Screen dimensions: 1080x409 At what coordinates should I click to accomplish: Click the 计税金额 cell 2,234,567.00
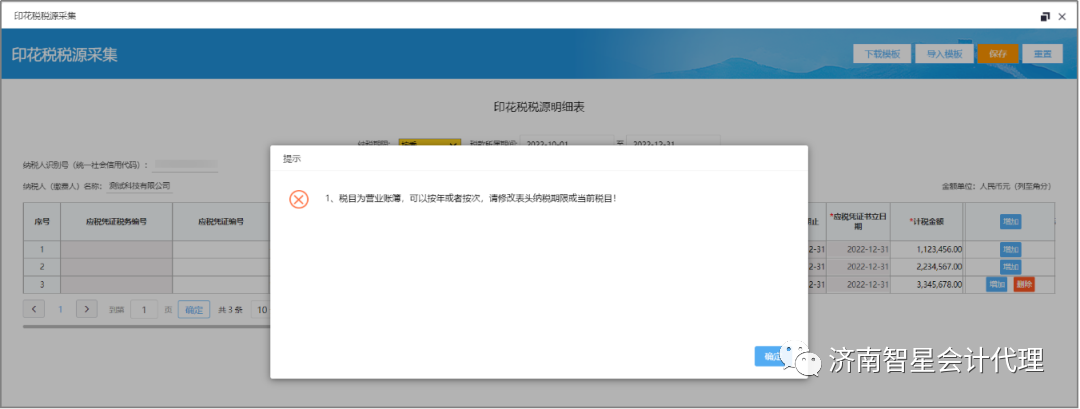tap(927, 266)
